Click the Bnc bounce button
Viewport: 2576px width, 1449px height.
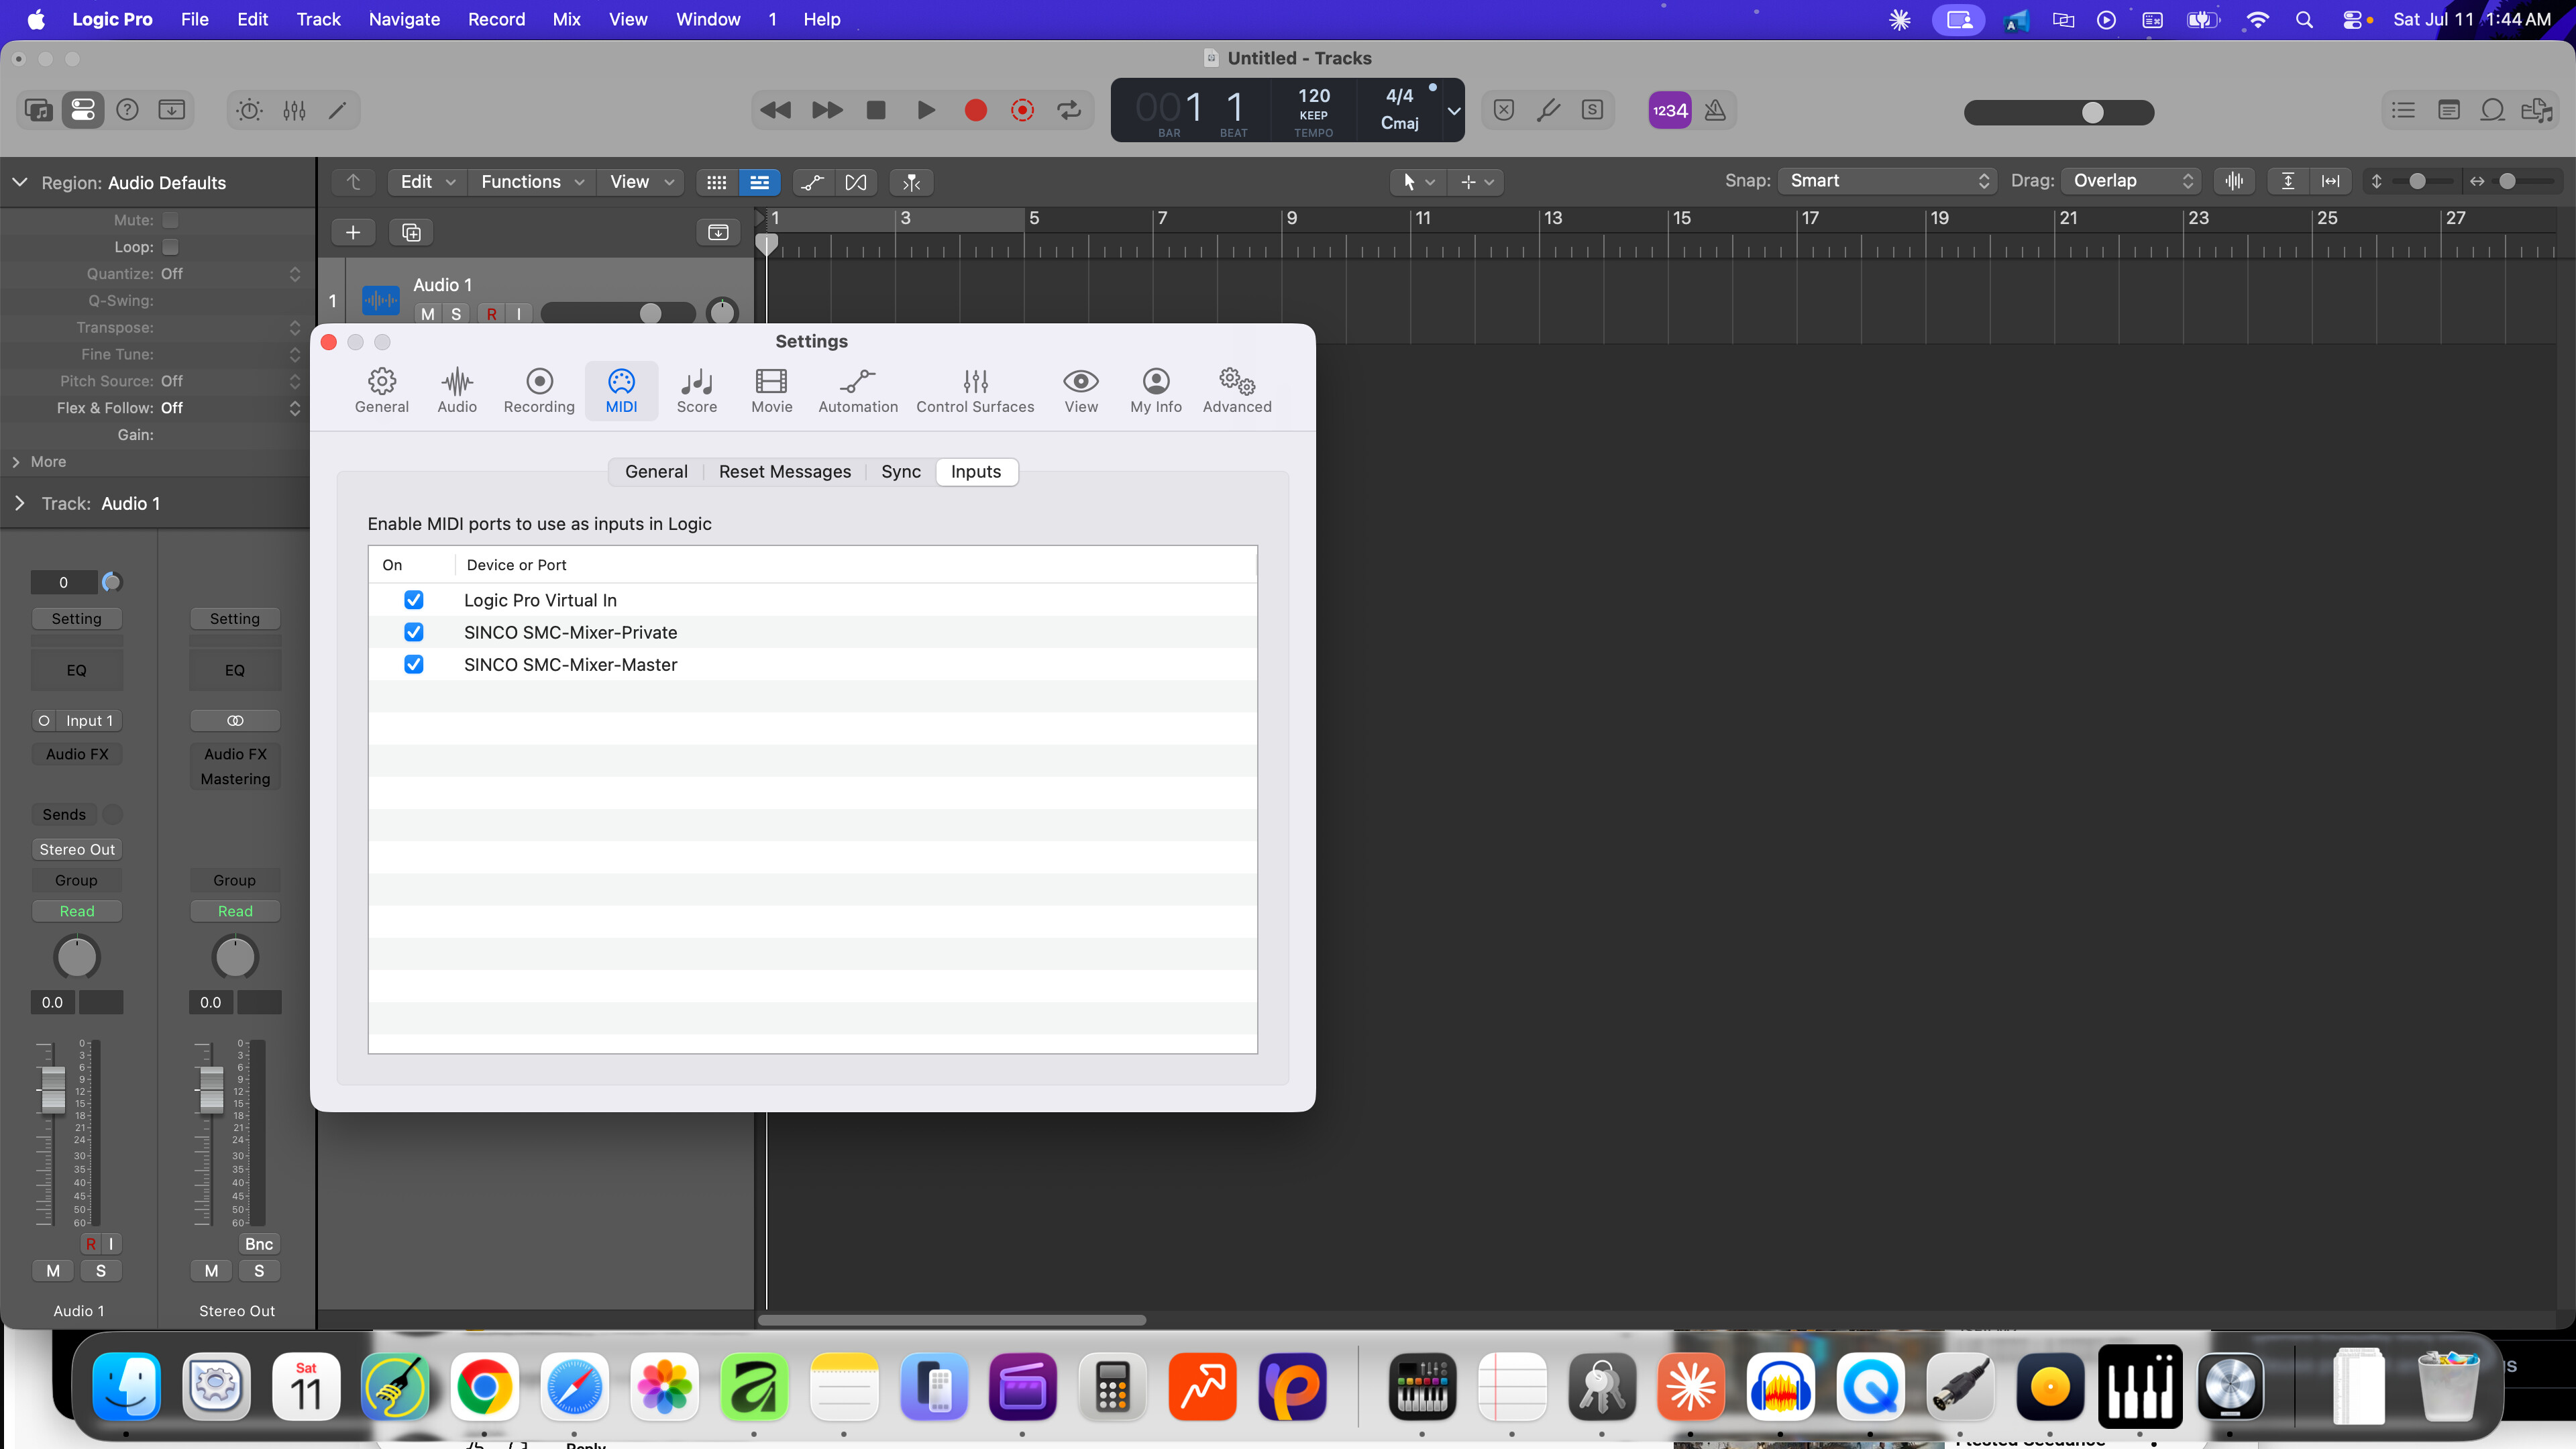259,1244
